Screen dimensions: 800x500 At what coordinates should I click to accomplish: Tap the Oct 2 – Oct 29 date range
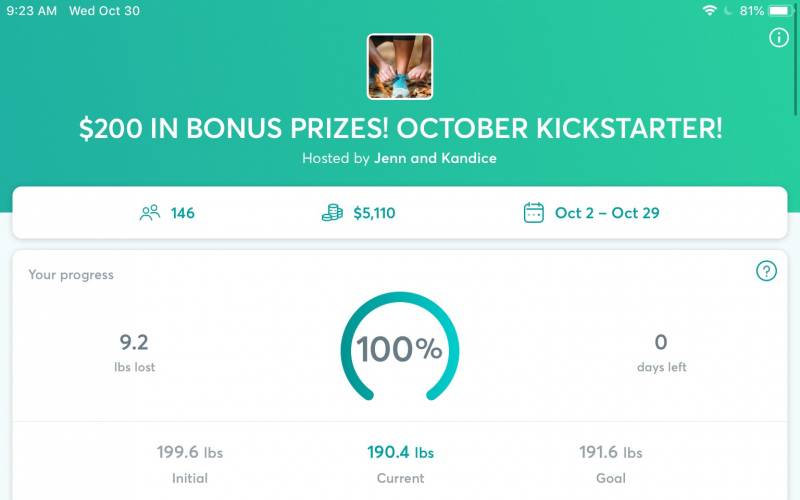pos(607,213)
